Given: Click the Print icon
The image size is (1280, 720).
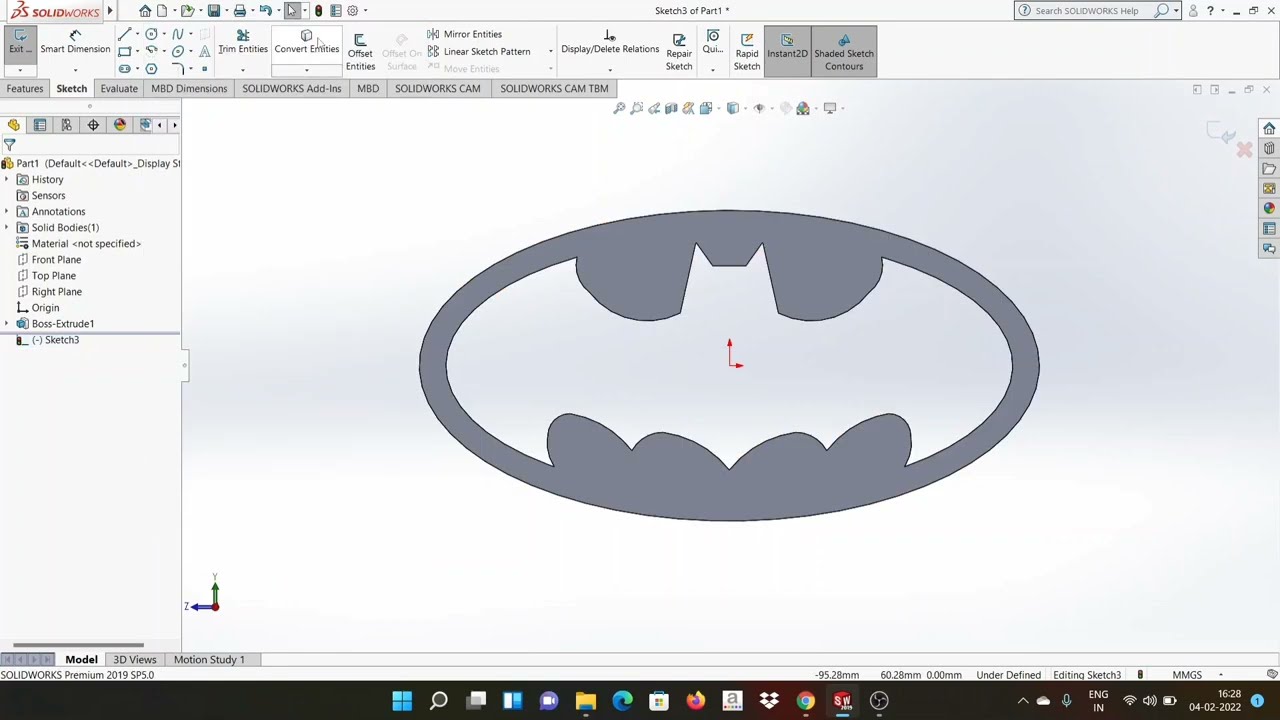Looking at the screenshot, I should 240,11.
